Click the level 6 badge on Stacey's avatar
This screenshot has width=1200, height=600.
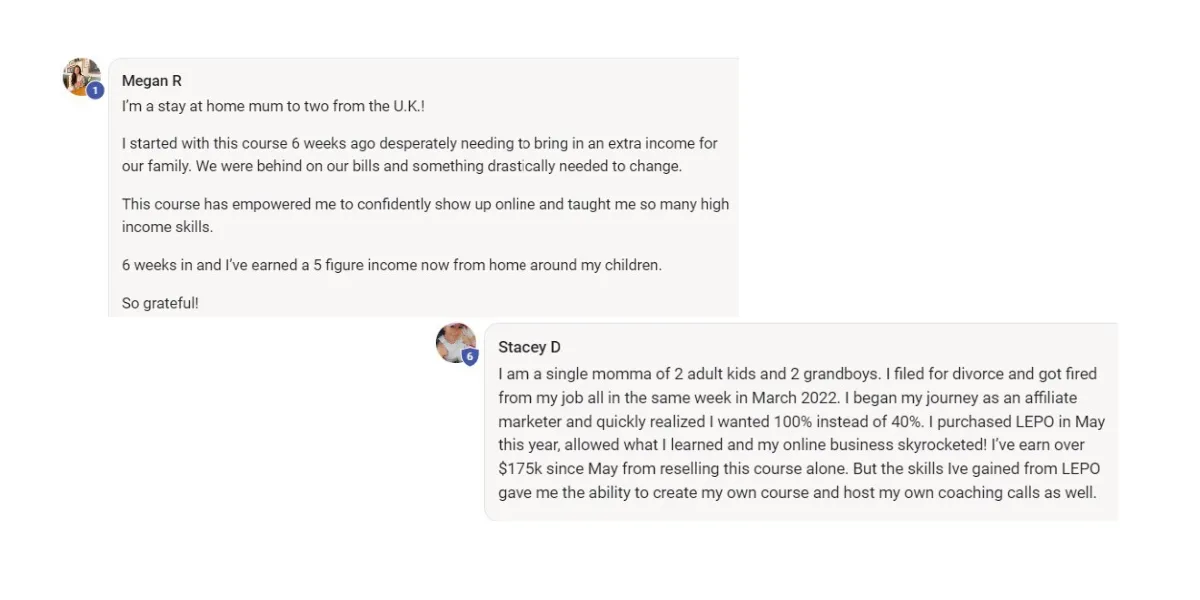tap(470, 357)
